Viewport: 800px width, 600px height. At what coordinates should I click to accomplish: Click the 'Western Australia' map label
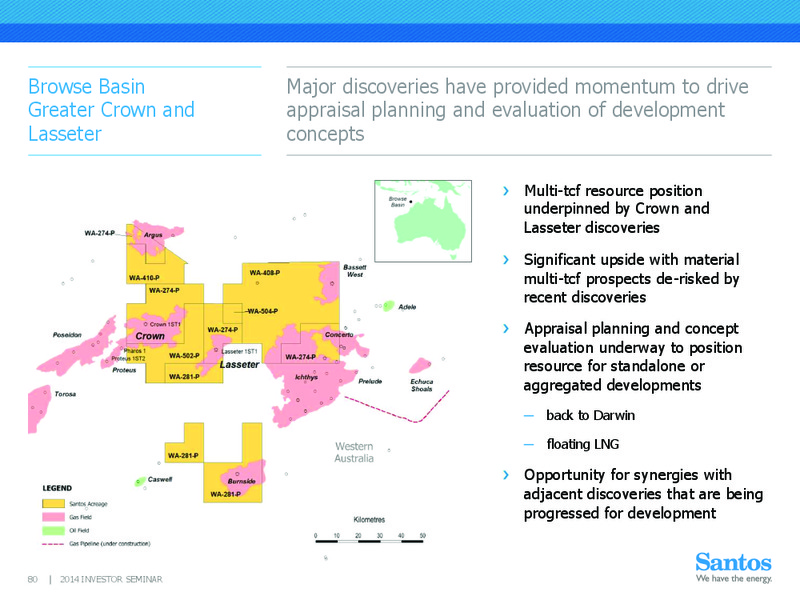point(354,453)
